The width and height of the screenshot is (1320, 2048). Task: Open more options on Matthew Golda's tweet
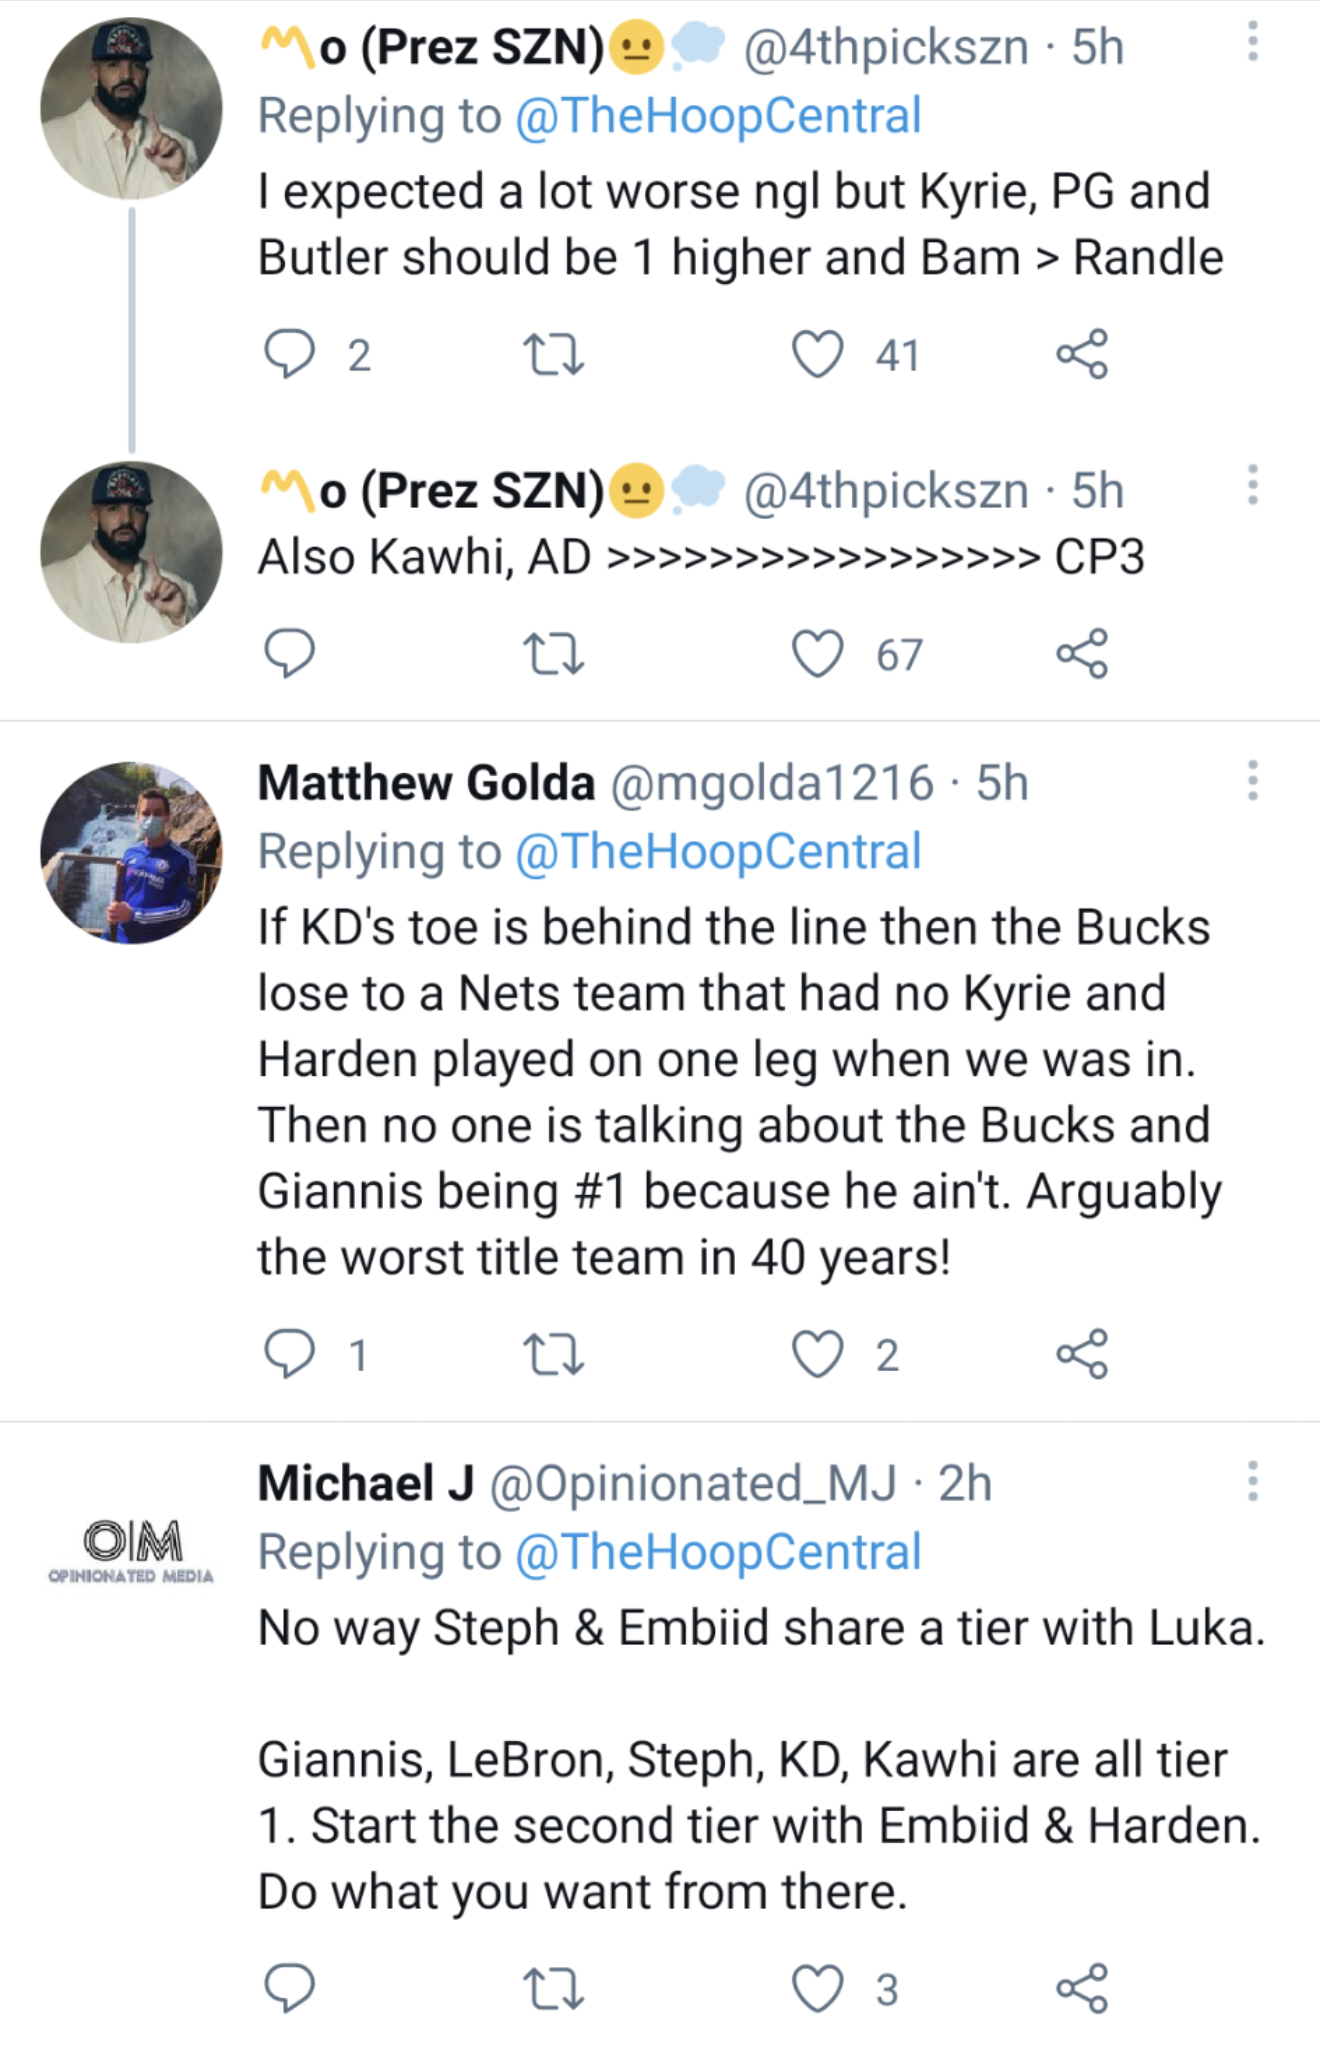(1252, 781)
